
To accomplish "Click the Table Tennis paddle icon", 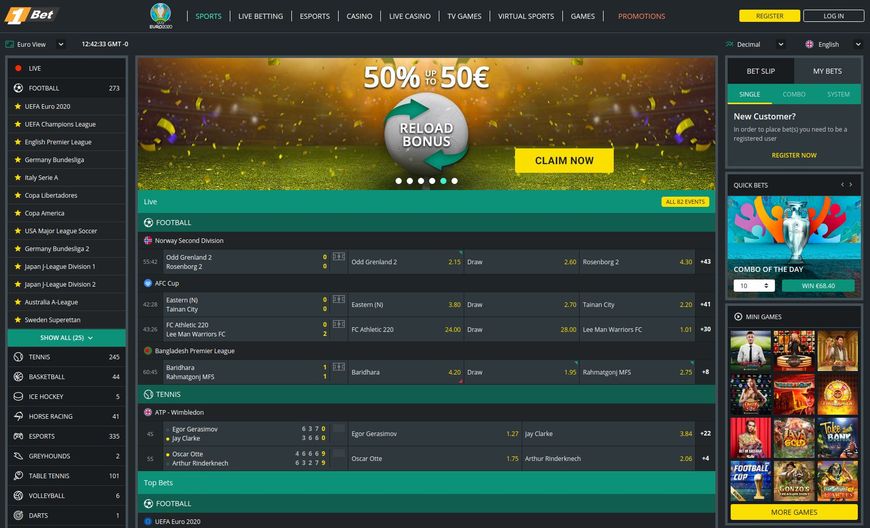I will click(18, 475).
